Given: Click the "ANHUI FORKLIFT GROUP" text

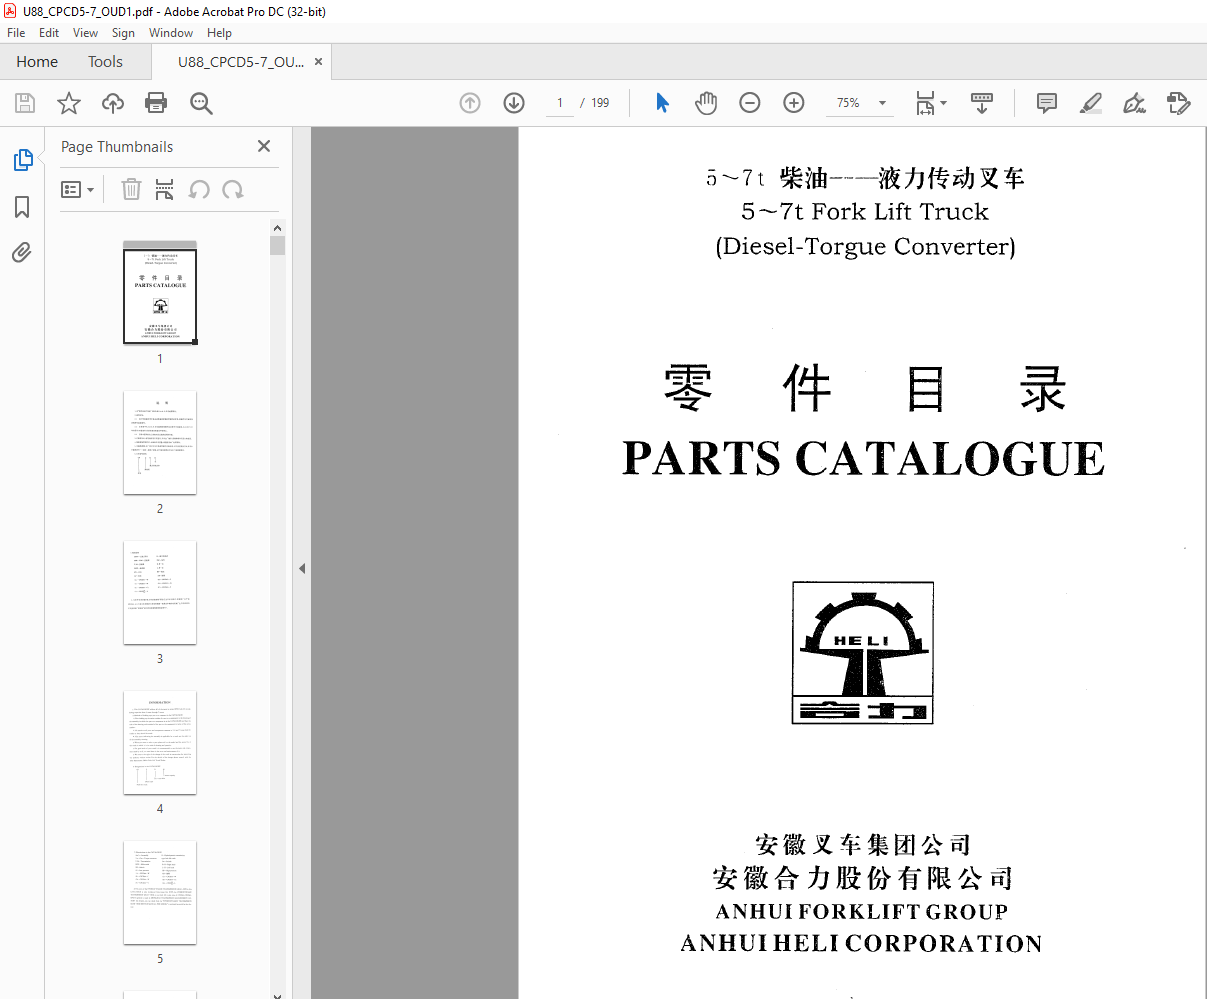Looking at the screenshot, I should [x=862, y=912].
